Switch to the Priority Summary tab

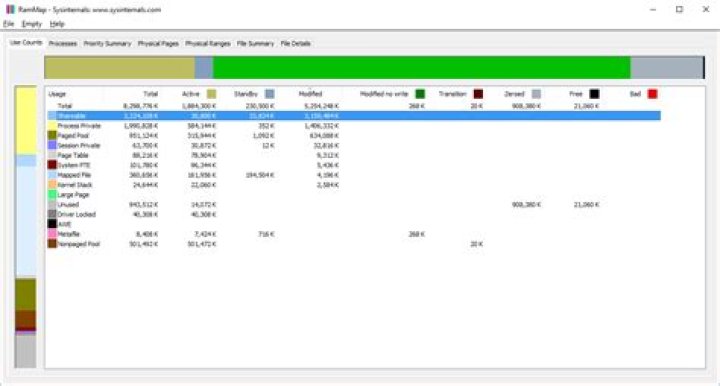coord(107,44)
